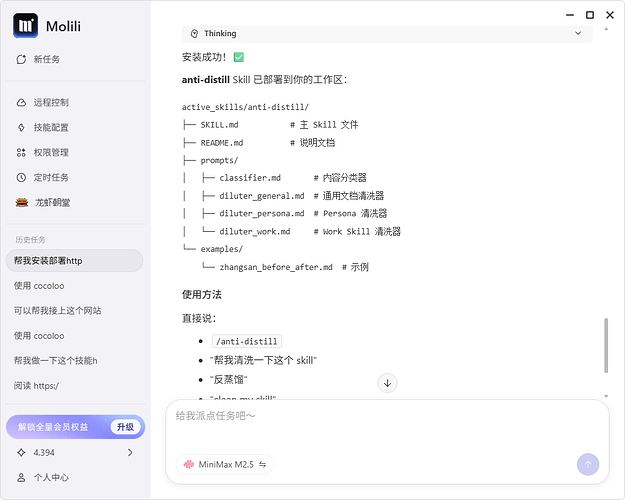Start a 新任务 new task
Image resolution: width=625 pixels, height=500 pixels.
(x=46, y=59)
